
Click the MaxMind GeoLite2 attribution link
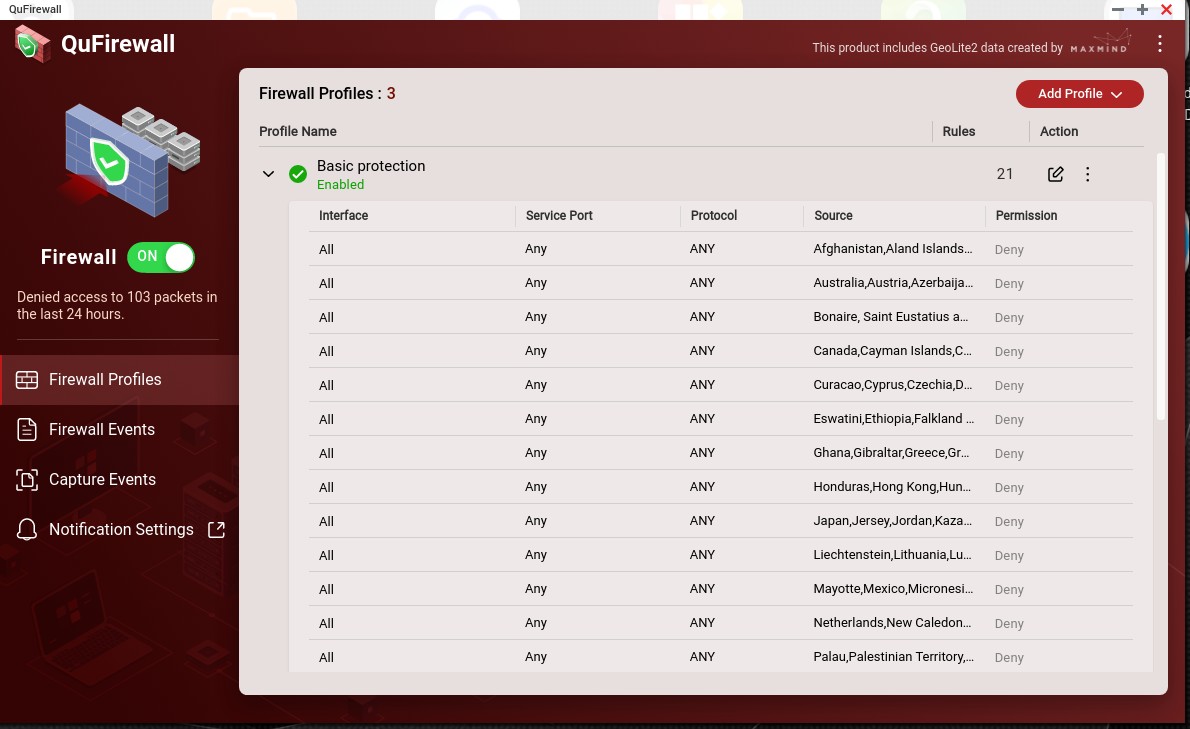[1098, 46]
